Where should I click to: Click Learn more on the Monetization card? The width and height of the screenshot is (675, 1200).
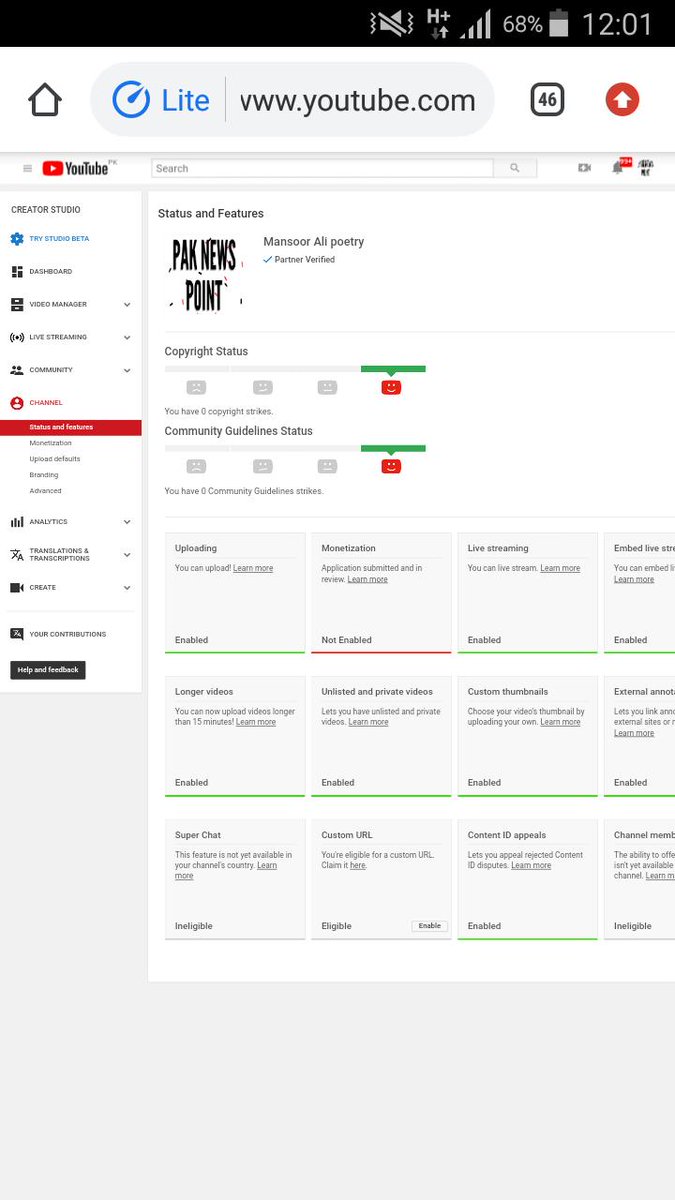[x=368, y=579]
